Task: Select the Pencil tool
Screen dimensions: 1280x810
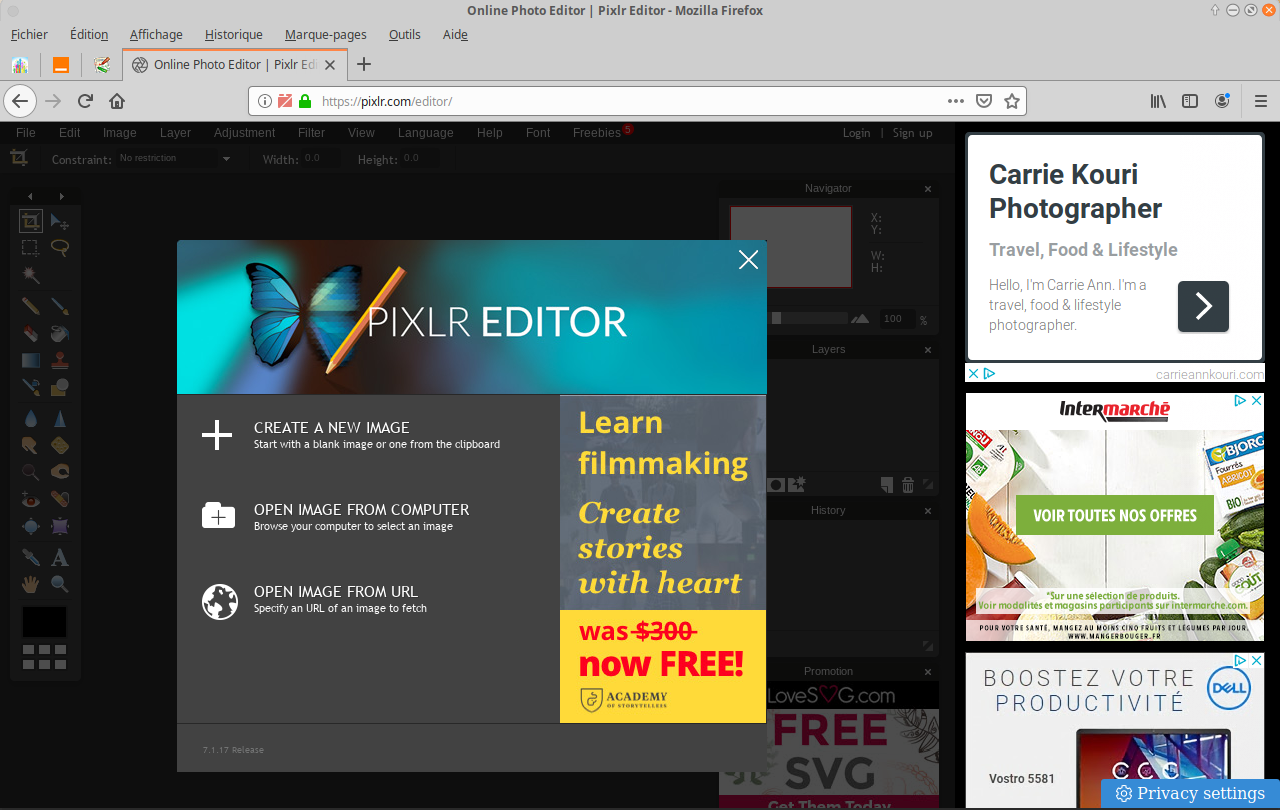Action: point(31,306)
